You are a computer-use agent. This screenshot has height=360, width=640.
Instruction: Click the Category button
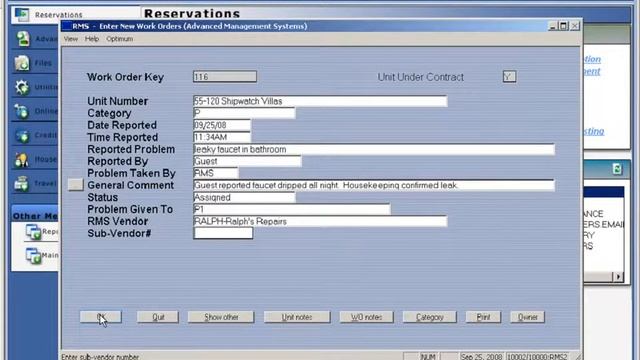point(429,317)
